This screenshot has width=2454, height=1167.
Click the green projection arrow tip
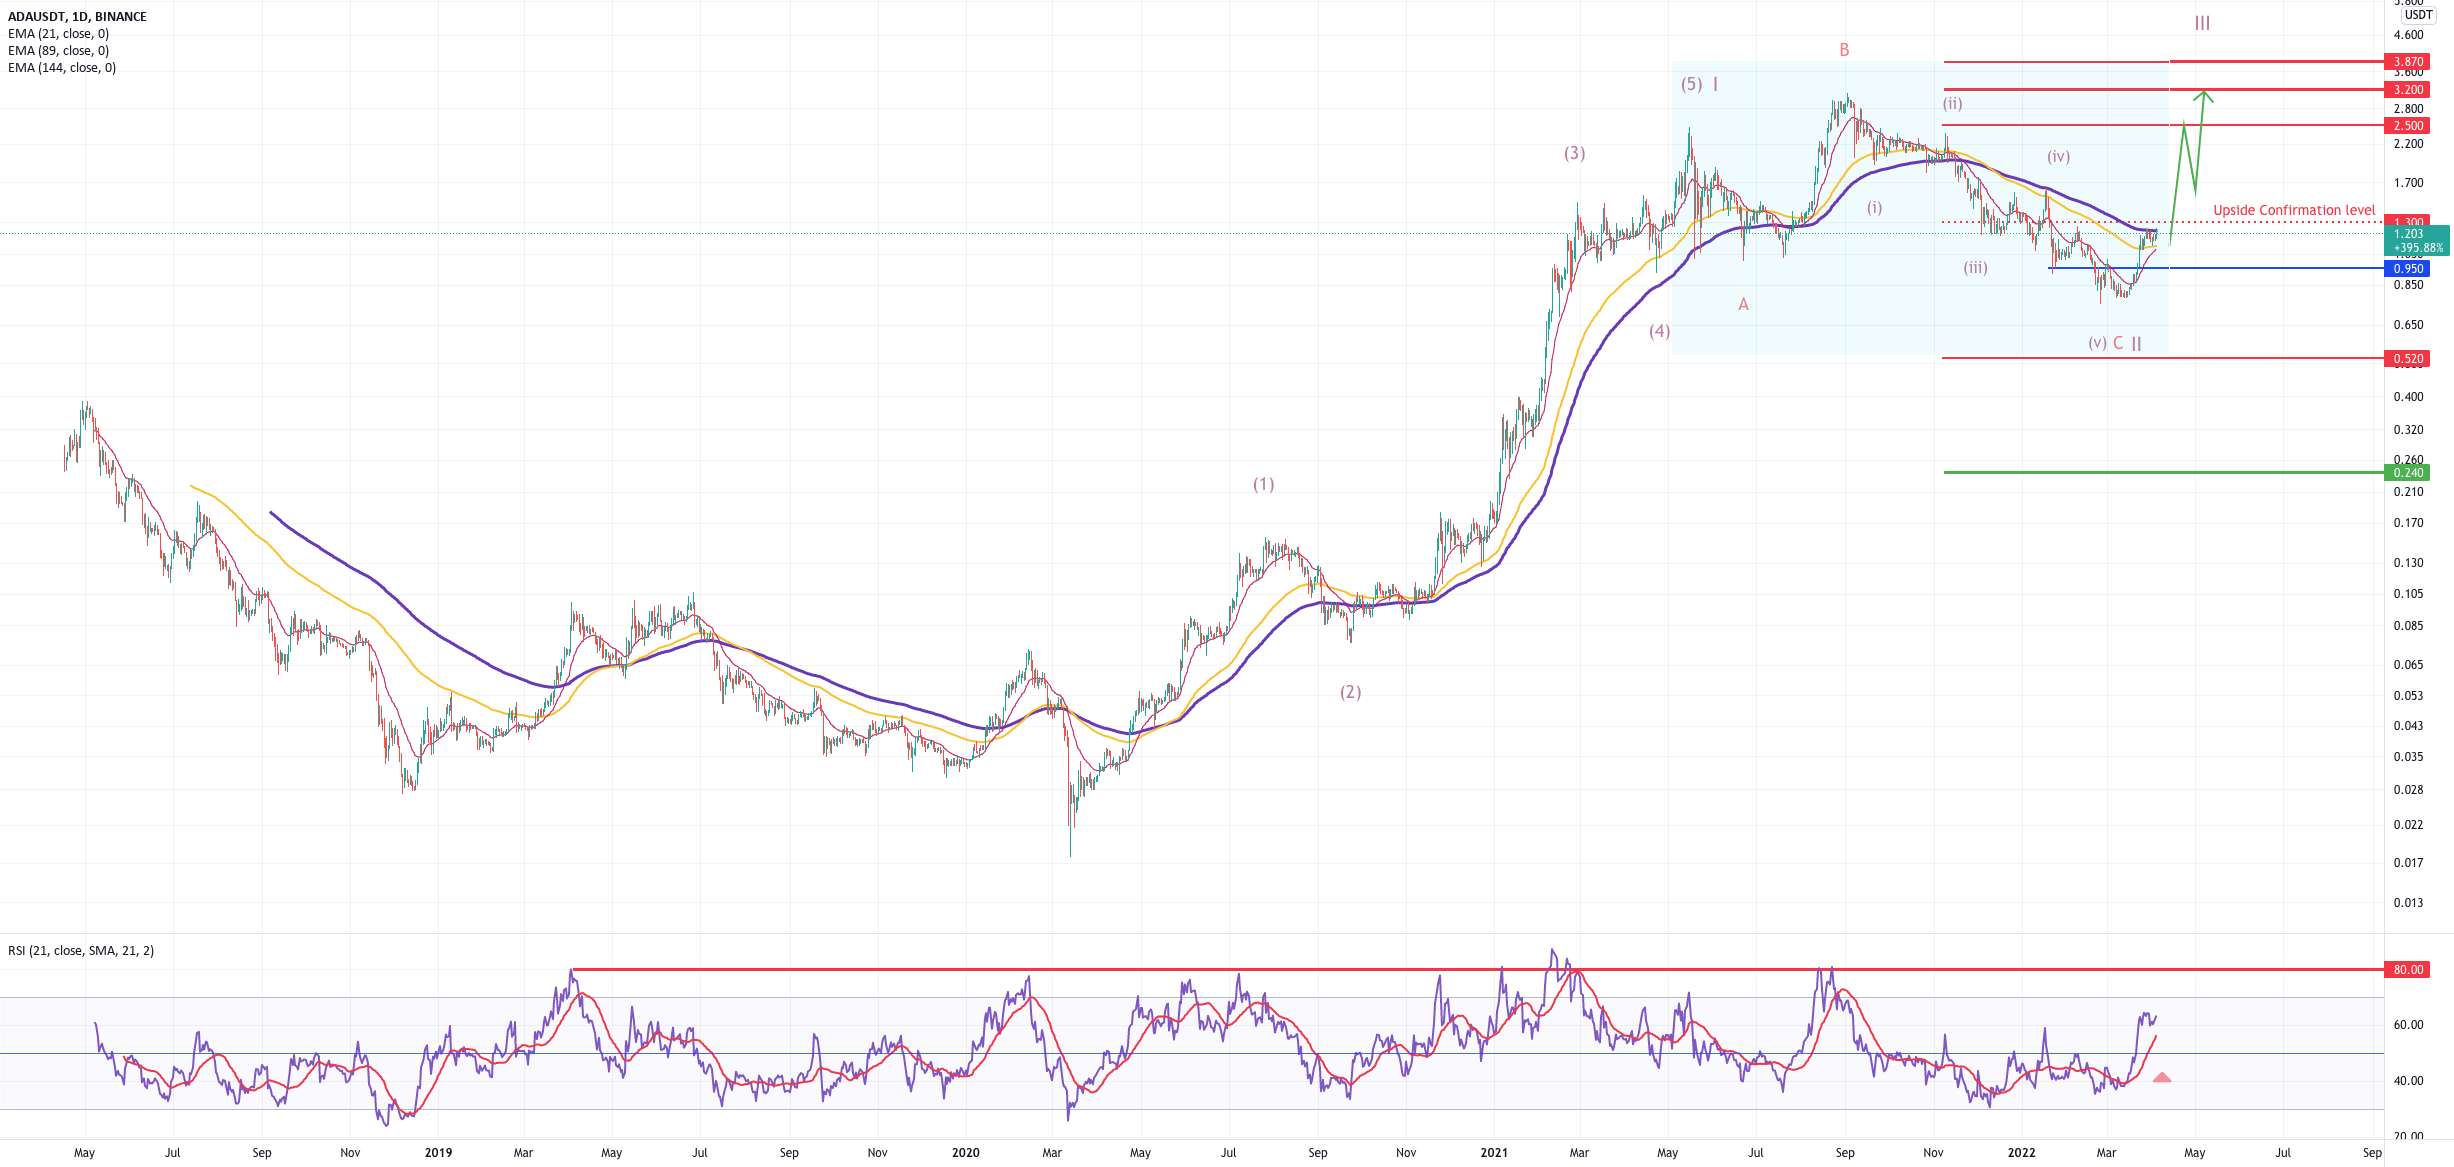click(2203, 93)
